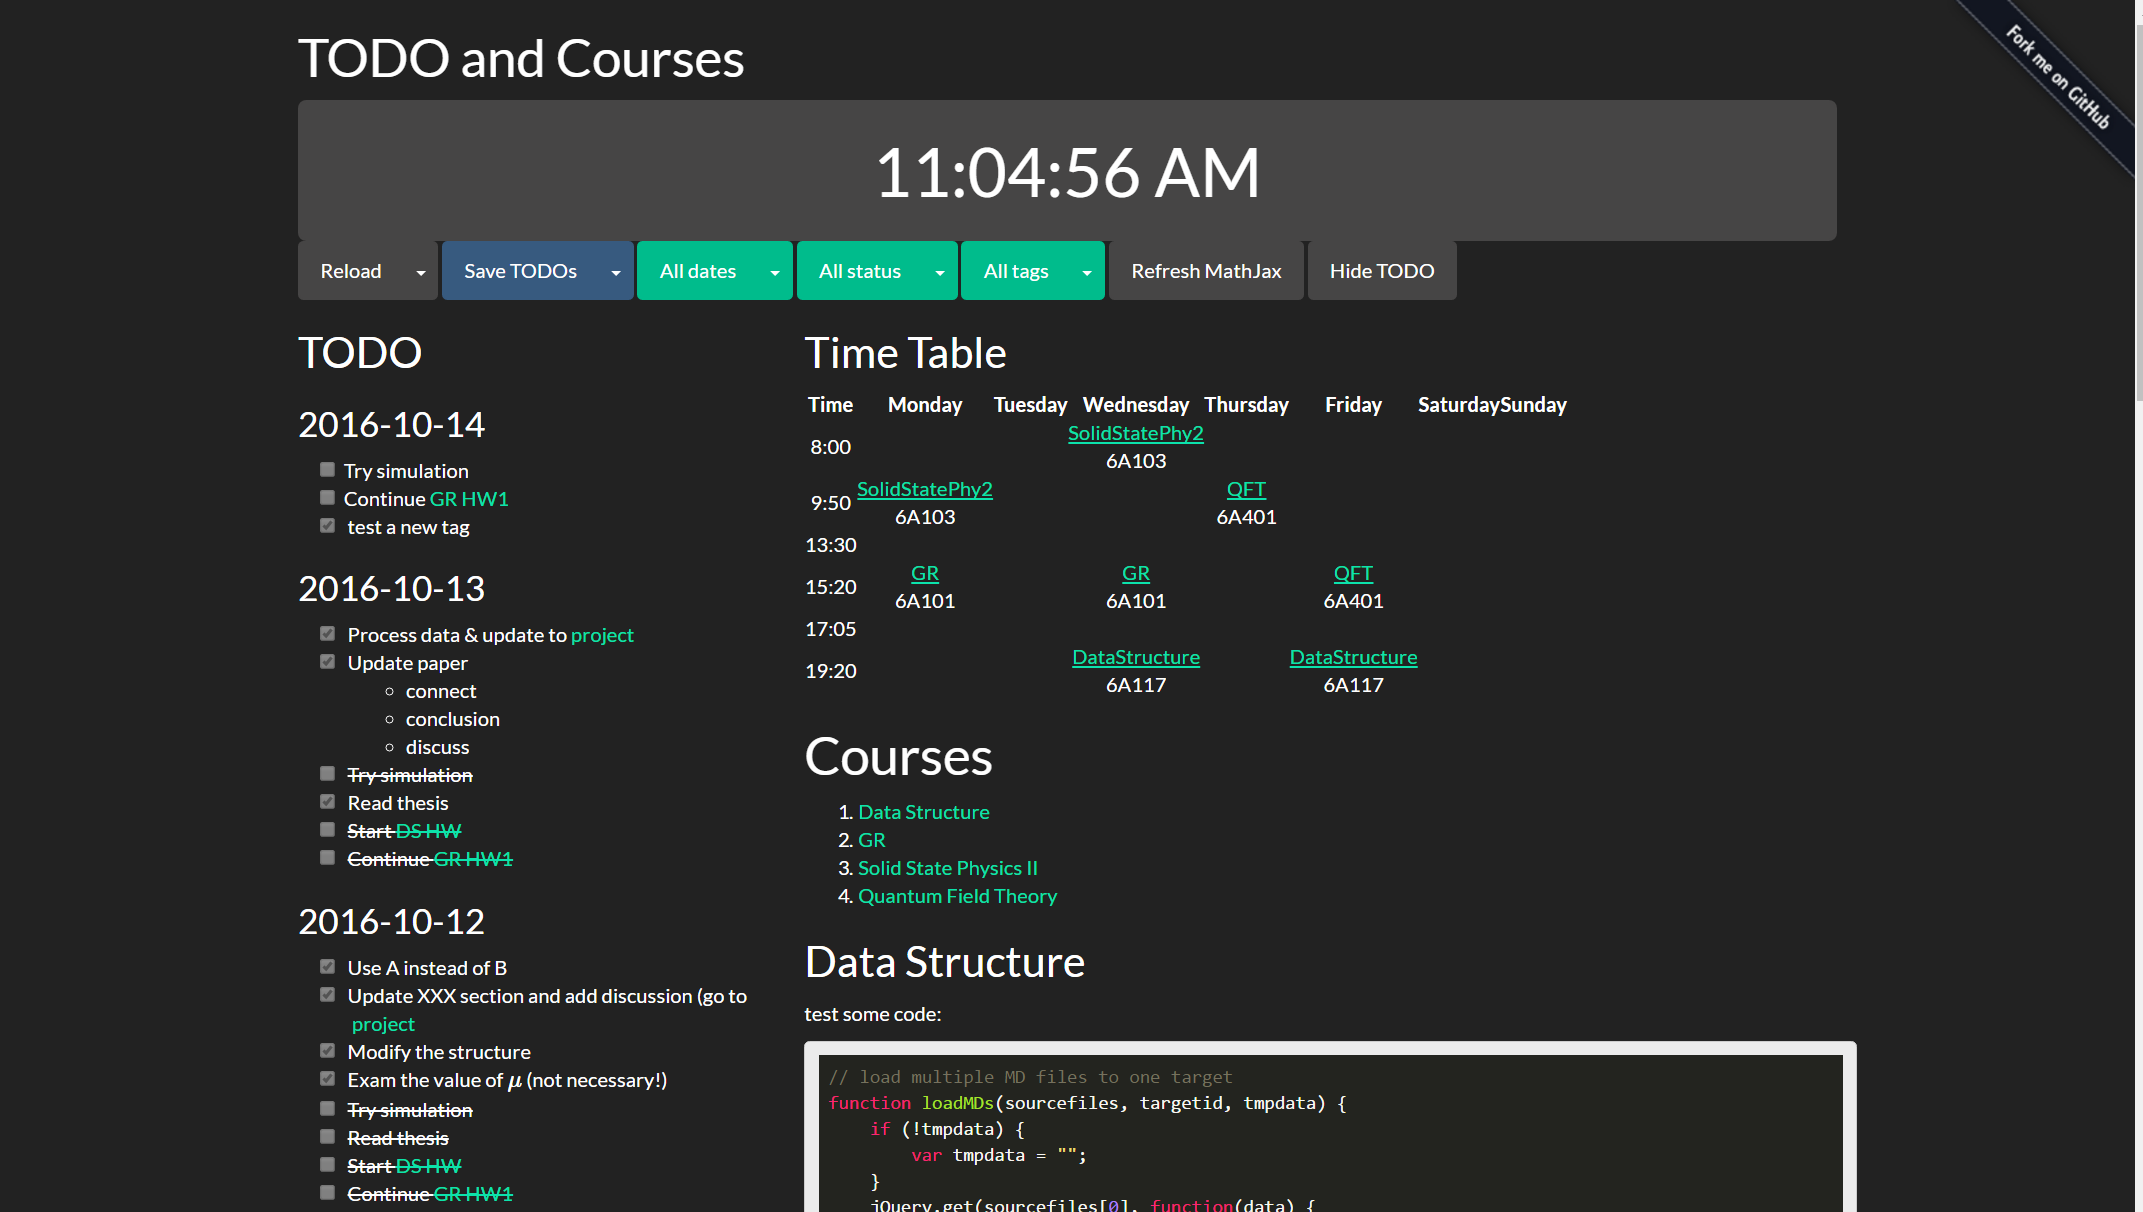2143x1212 pixels.
Task: Open Friday DataStructure timetable link
Action: (1353, 657)
